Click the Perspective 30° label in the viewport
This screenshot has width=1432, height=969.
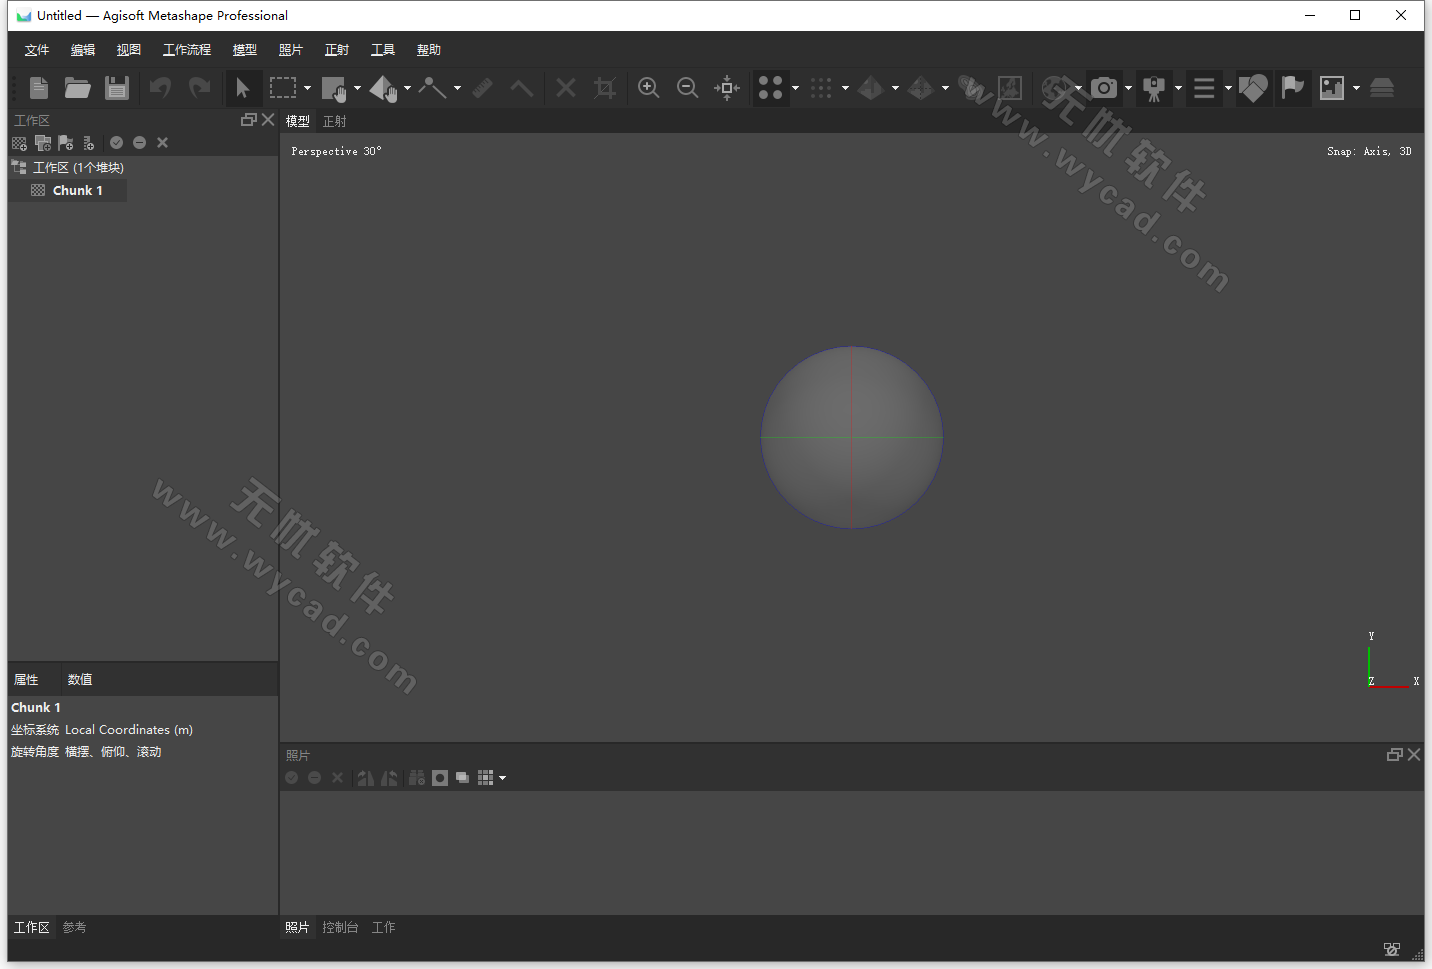[335, 151]
